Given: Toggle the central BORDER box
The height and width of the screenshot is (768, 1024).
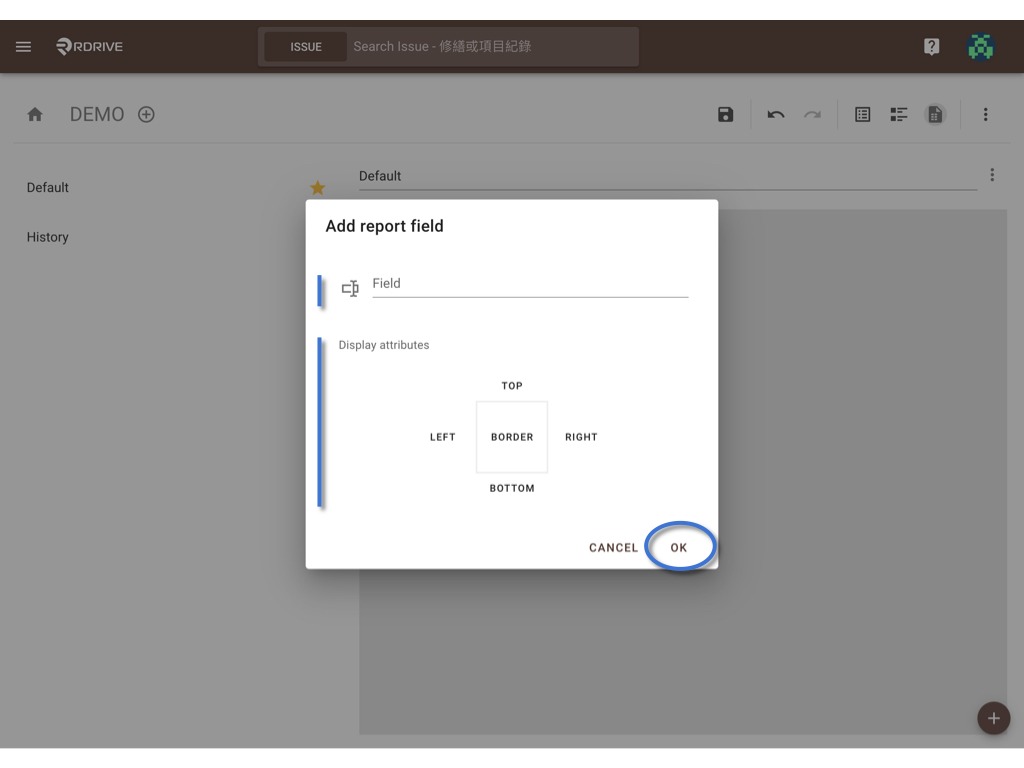Looking at the screenshot, I should tap(512, 437).
